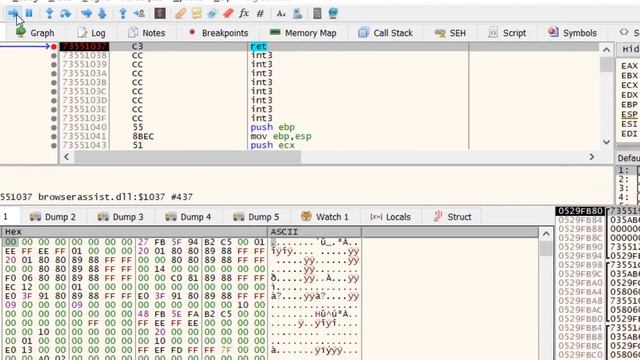Click the disassembly horizontal scroll left arrow
Viewport: 640px width, 360px height.
pyautogui.click(x=67, y=157)
